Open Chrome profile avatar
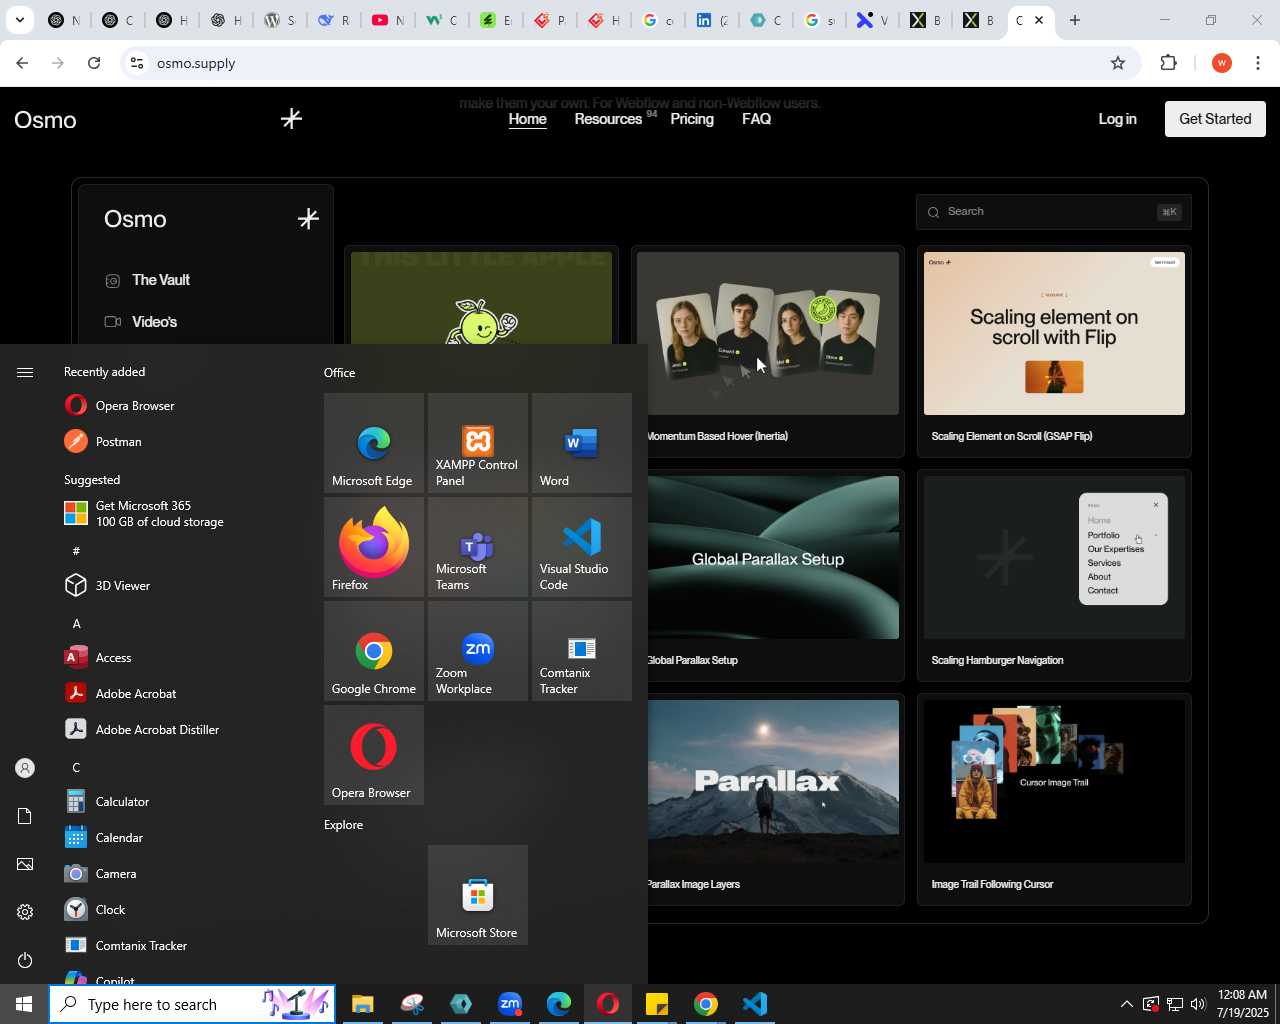 pos(1221,63)
